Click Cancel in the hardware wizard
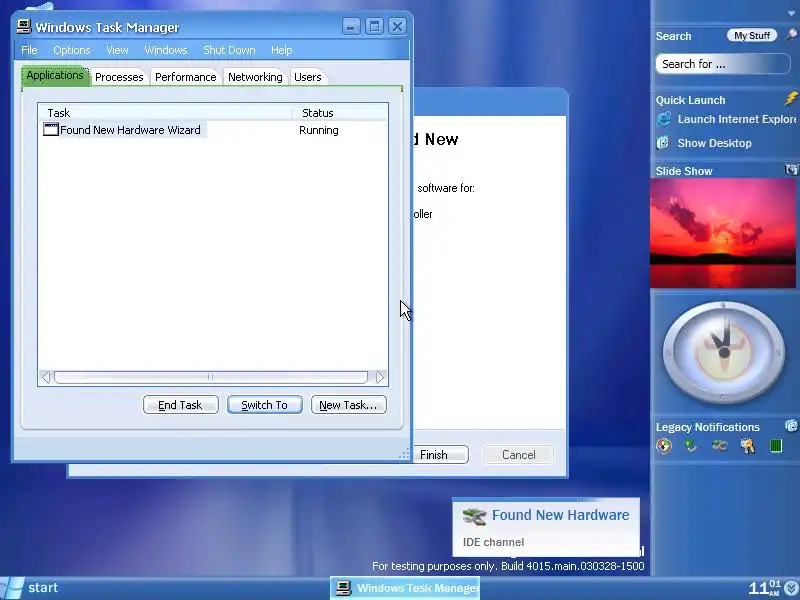This screenshot has width=800, height=600. pyautogui.click(x=518, y=455)
